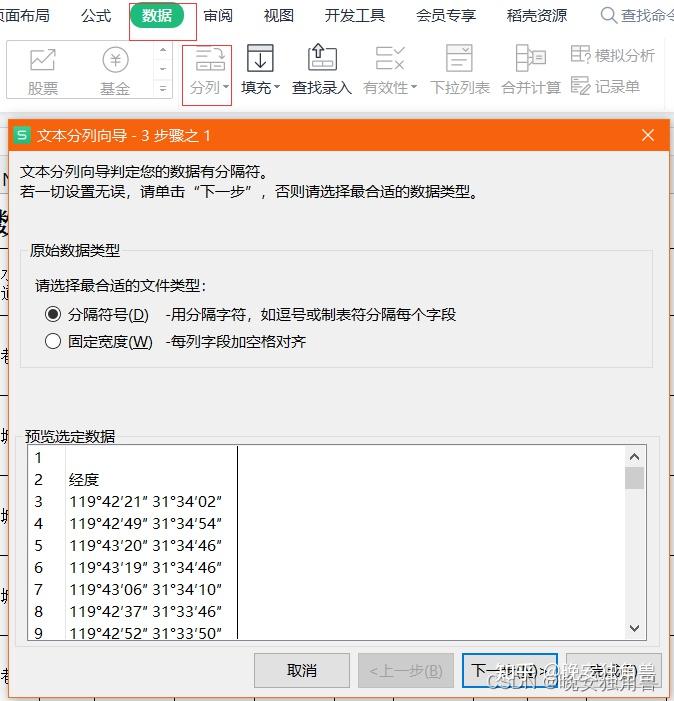
Task: Expand the stock/fund gallery more arrow
Action: point(163,89)
